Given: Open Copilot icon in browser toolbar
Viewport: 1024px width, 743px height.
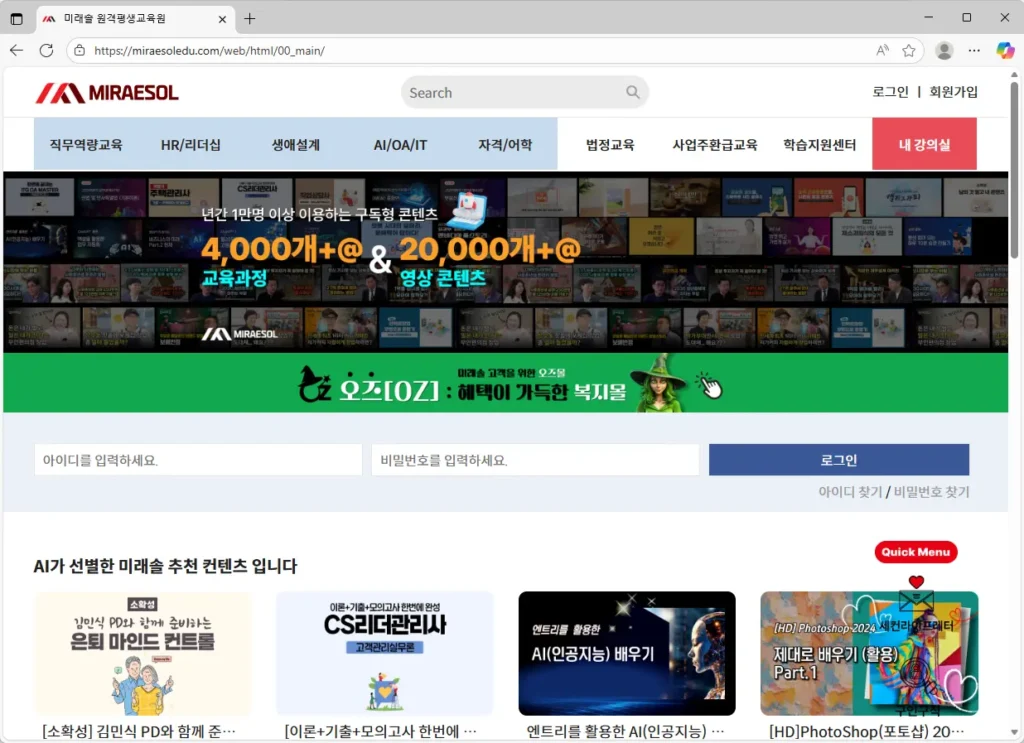Looking at the screenshot, I should click(x=1005, y=50).
